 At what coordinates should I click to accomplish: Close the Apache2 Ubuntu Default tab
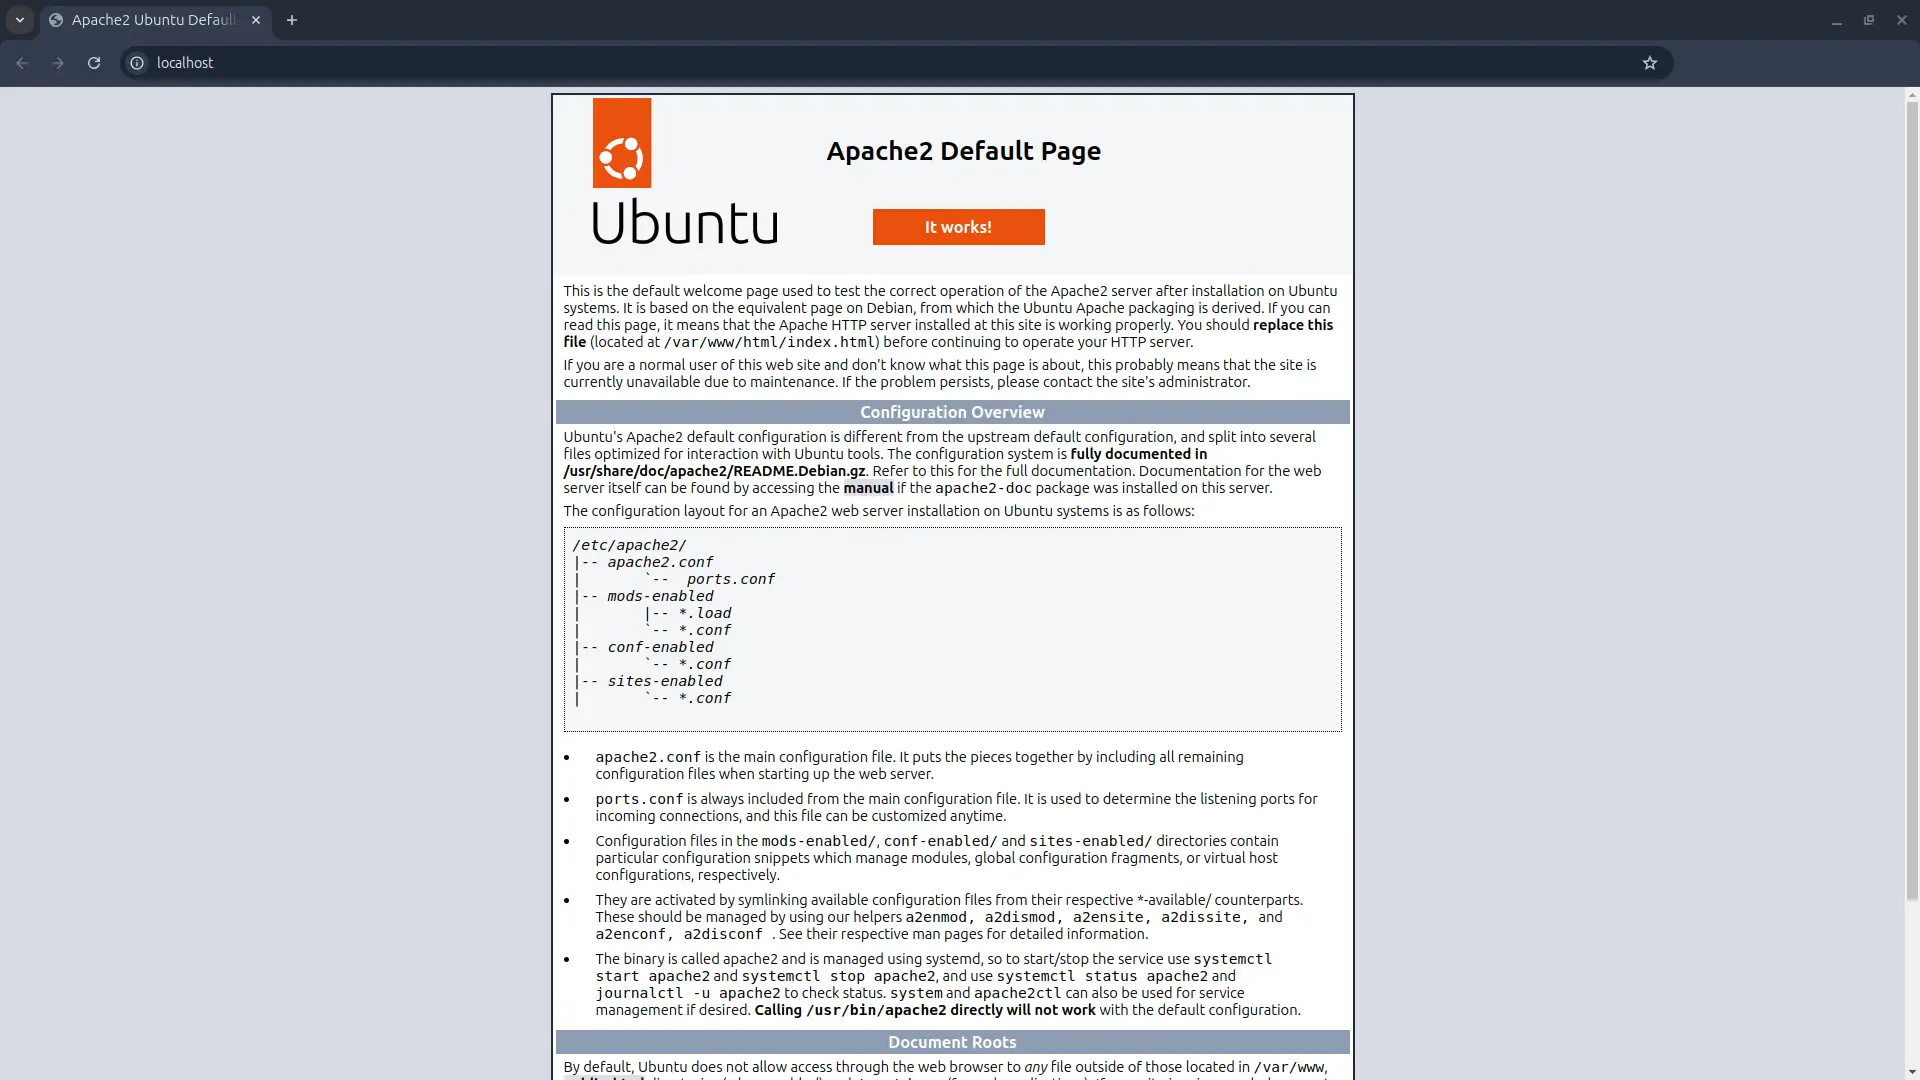[256, 20]
